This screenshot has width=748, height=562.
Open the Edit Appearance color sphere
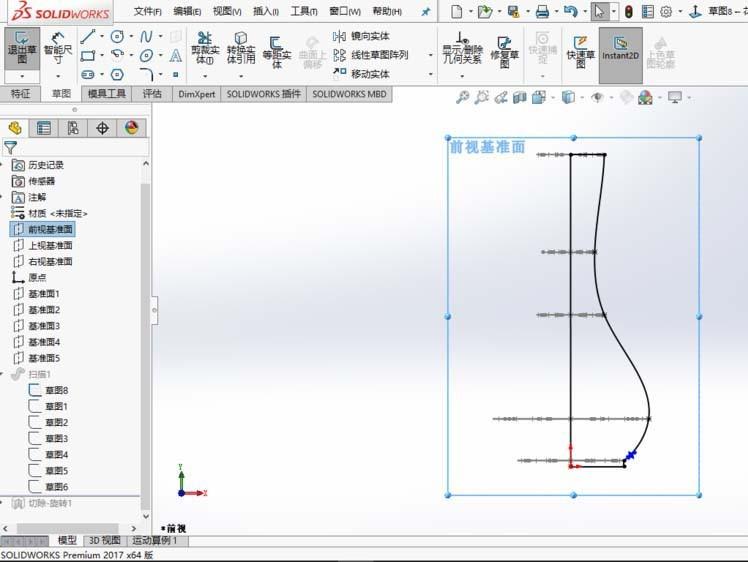[645, 98]
